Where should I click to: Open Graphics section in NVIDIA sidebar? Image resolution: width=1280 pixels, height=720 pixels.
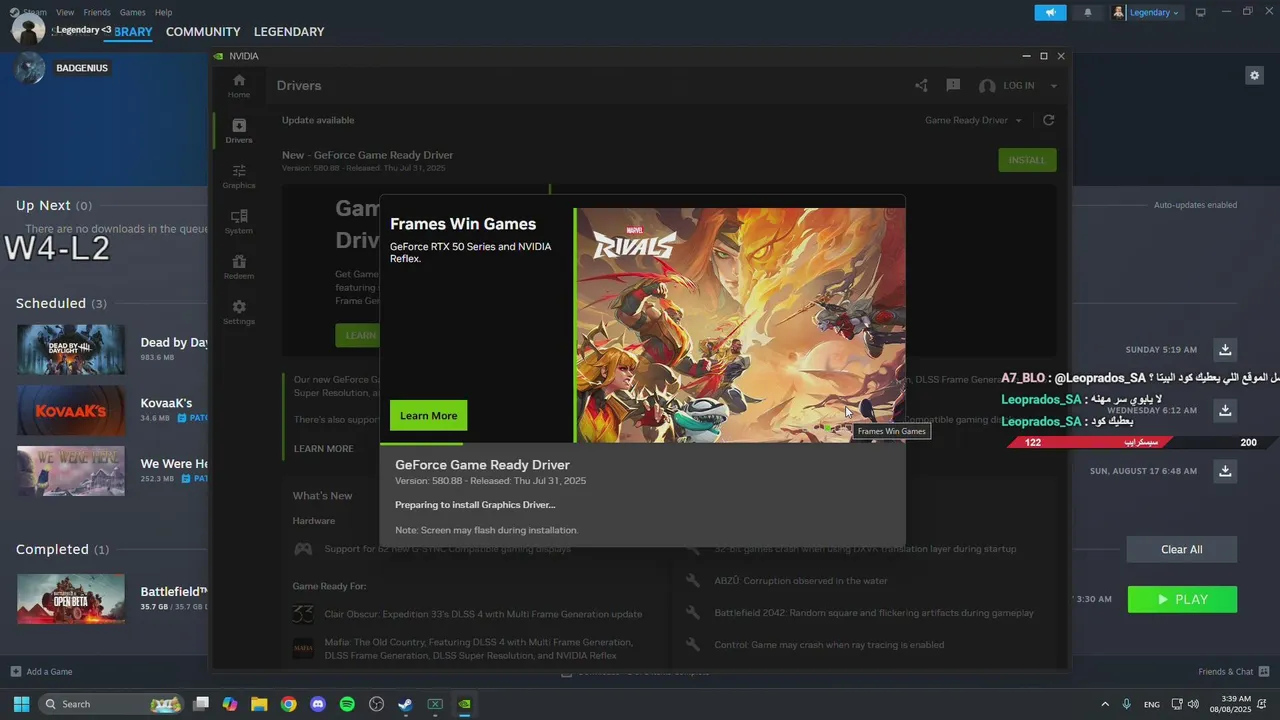[239, 176]
